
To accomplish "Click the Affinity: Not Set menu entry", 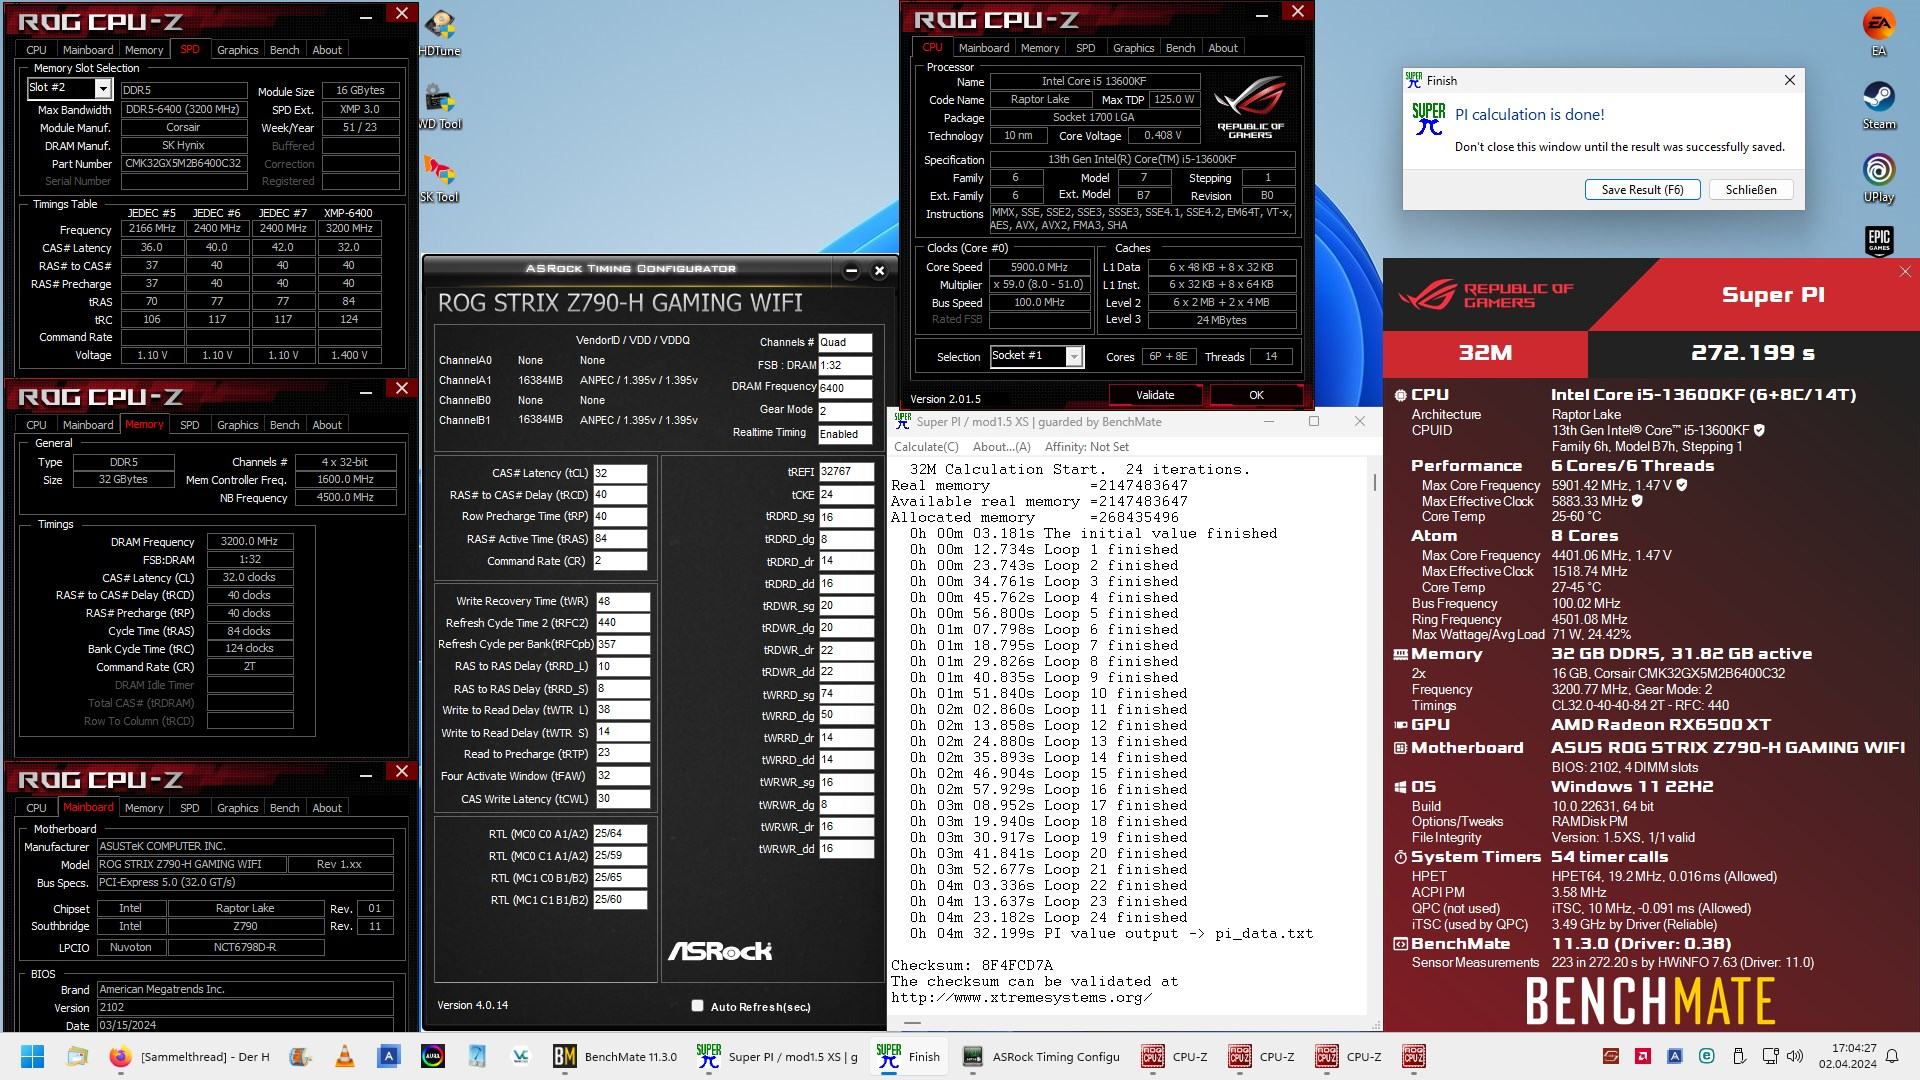I will tap(1086, 447).
